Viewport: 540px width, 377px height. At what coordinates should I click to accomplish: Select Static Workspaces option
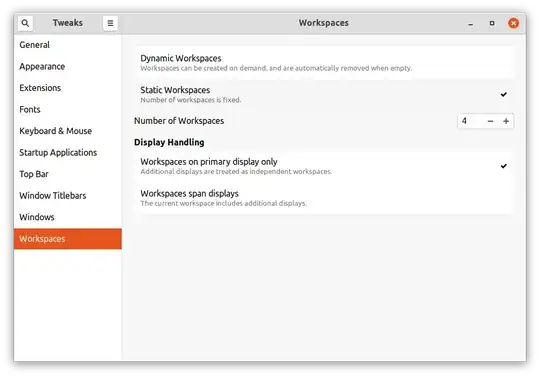(x=325, y=94)
